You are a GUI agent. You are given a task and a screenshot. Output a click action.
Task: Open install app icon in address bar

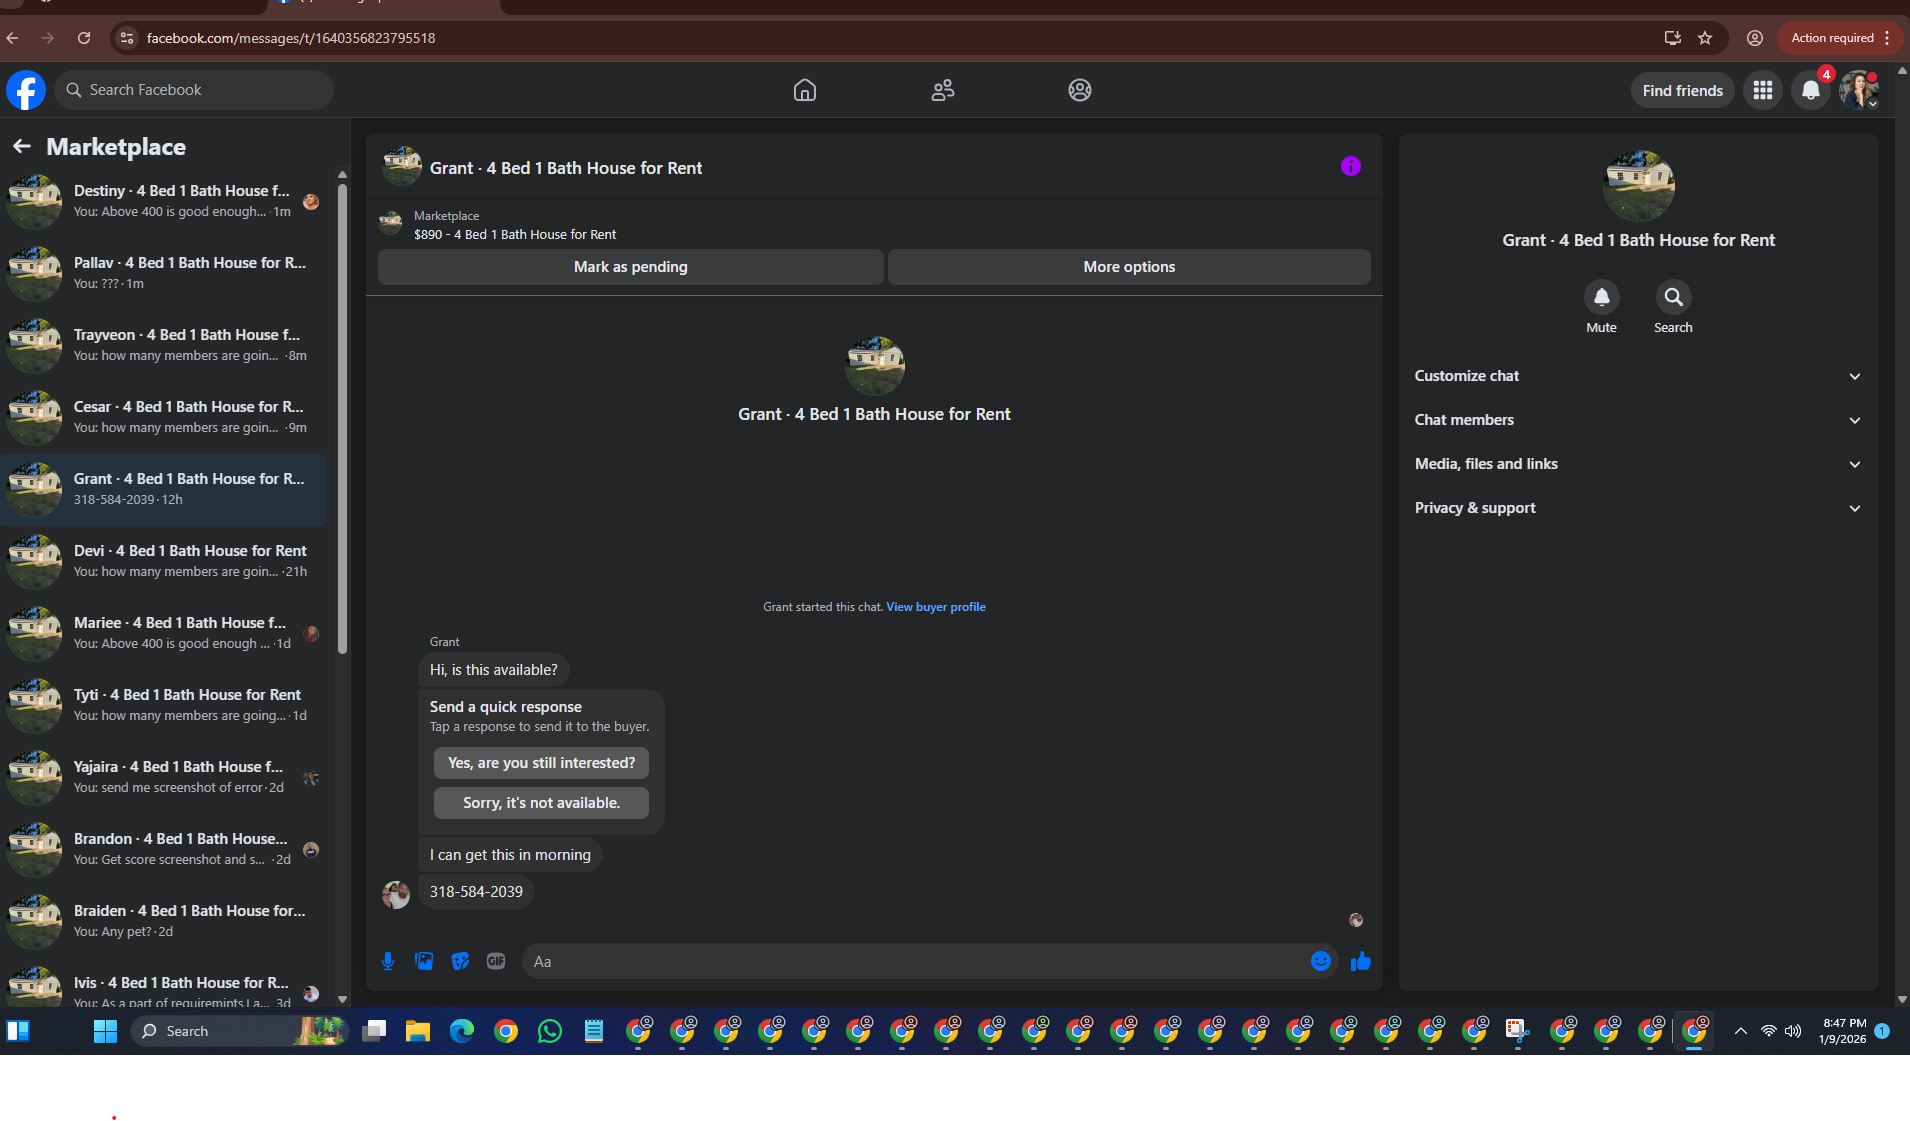click(x=1672, y=38)
